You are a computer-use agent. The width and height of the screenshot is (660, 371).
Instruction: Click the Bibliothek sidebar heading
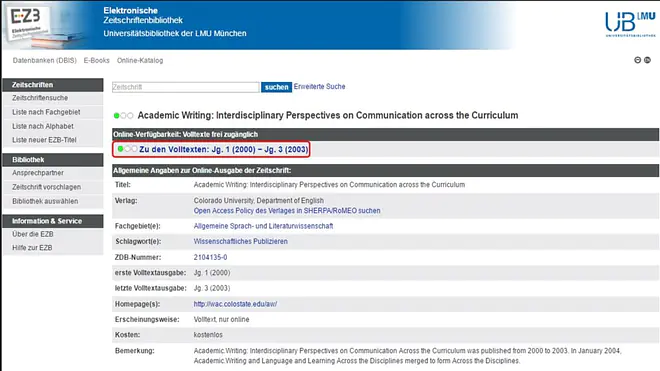coord(53,160)
